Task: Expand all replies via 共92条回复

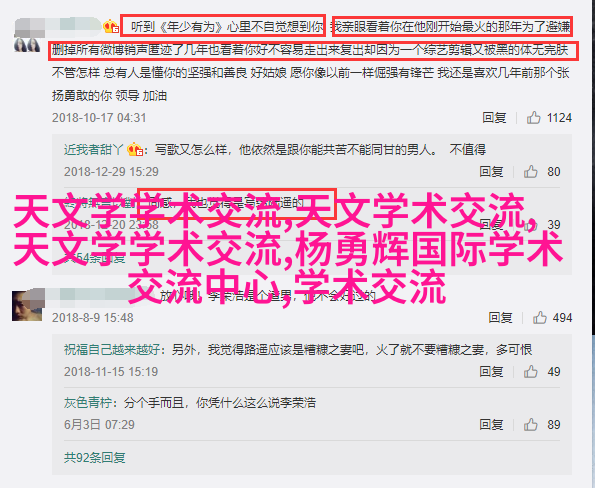Action: 94,458
